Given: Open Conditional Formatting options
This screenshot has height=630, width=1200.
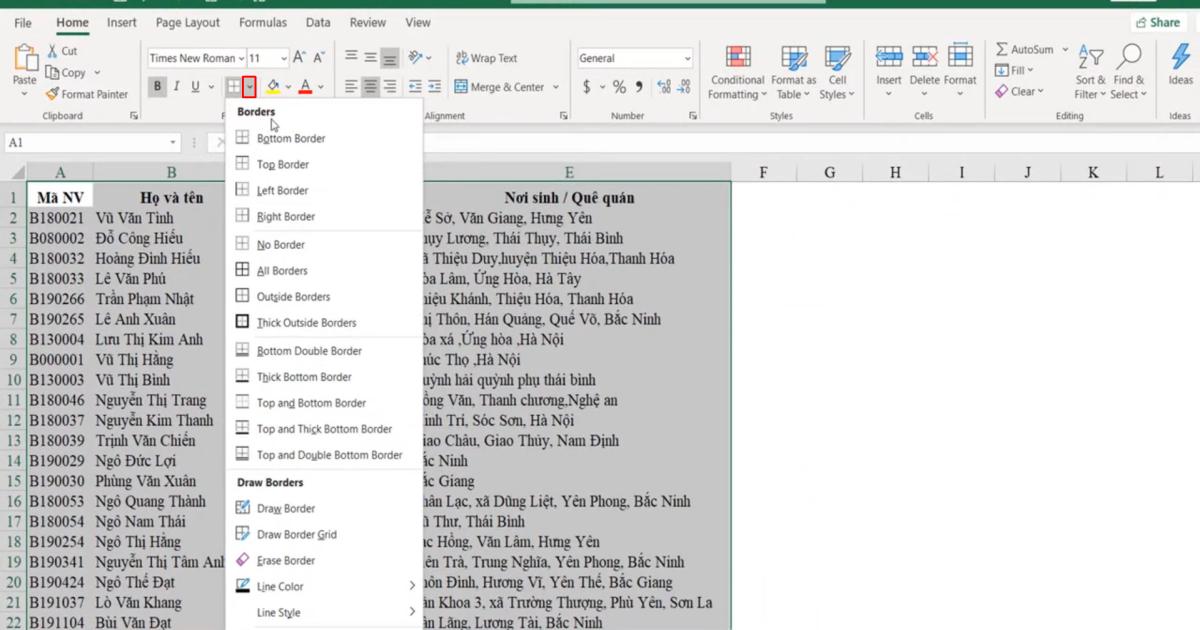Looking at the screenshot, I should (x=737, y=70).
